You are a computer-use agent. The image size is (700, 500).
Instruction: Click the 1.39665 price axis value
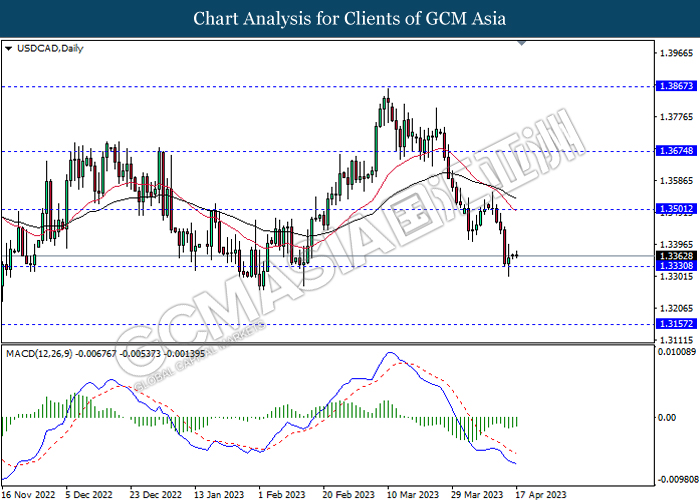(676, 53)
